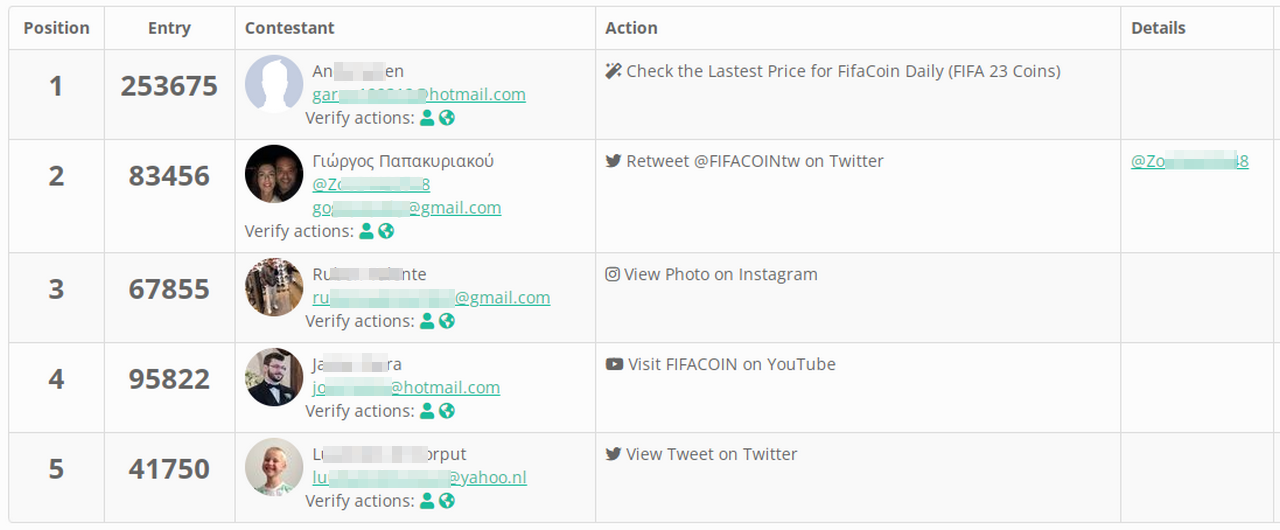1280x530 pixels.
Task: Open the gmail email link in position 3 row
Action: (x=431, y=298)
